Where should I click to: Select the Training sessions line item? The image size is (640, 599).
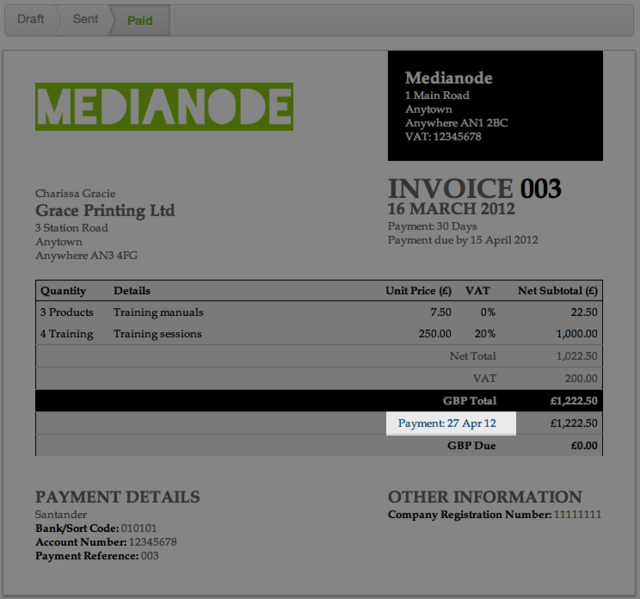pyautogui.click(x=157, y=334)
